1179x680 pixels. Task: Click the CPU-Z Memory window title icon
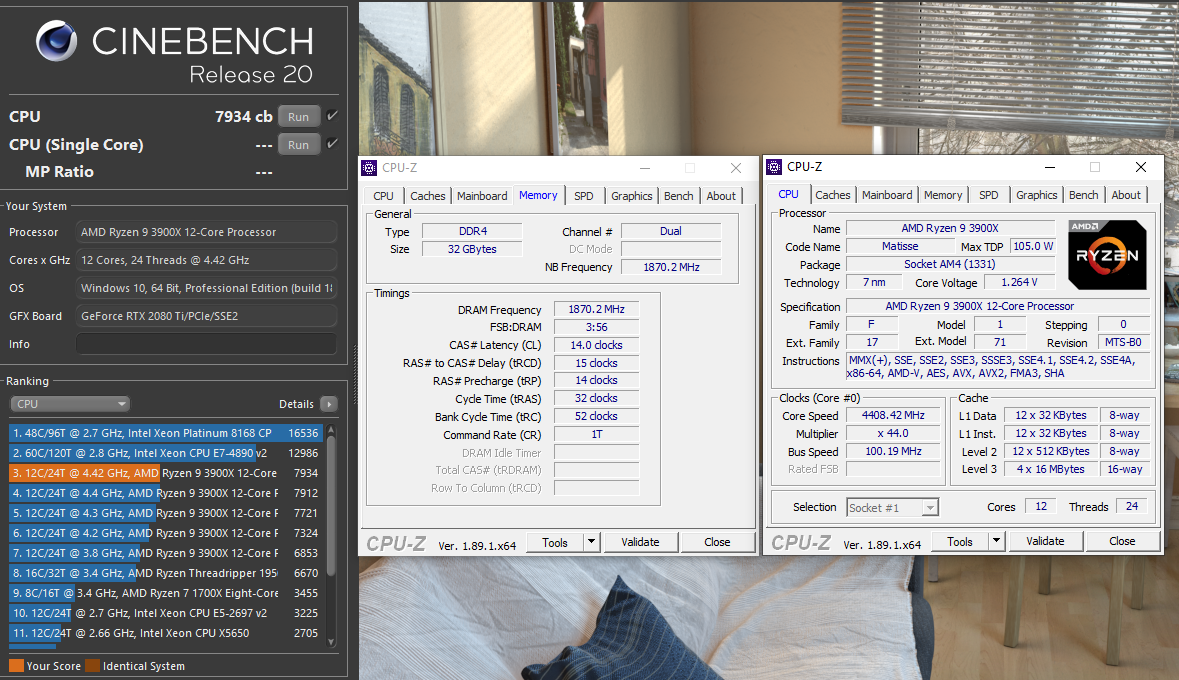click(369, 168)
